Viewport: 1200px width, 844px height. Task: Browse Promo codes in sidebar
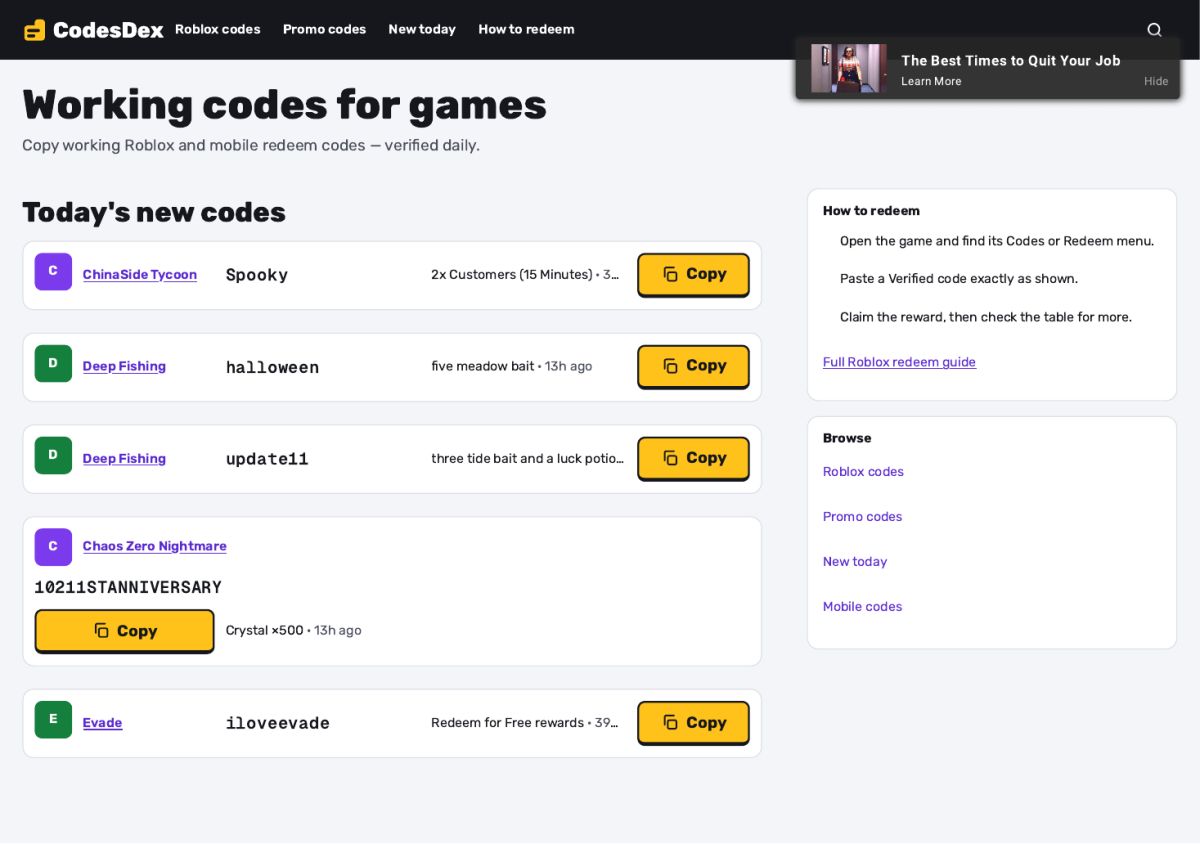[x=862, y=517]
